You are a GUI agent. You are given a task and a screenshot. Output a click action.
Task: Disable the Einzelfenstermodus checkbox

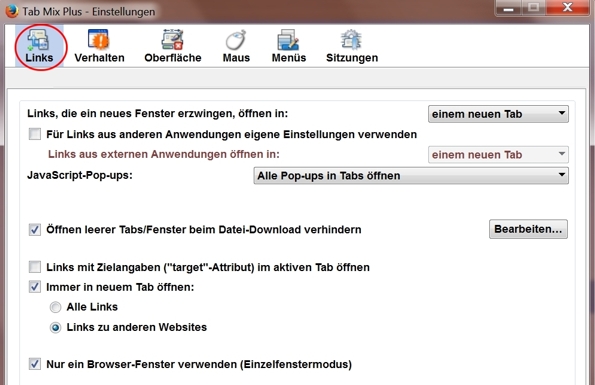[35, 364]
